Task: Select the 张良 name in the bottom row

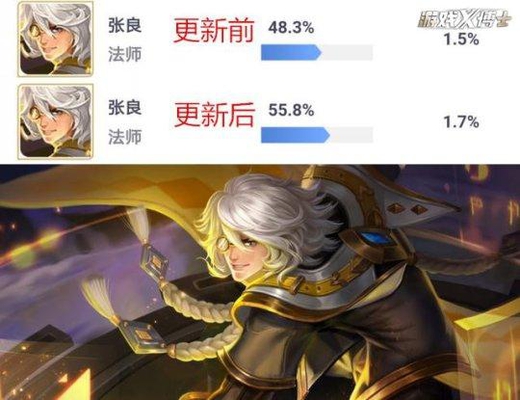Action: (x=125, y=108)
